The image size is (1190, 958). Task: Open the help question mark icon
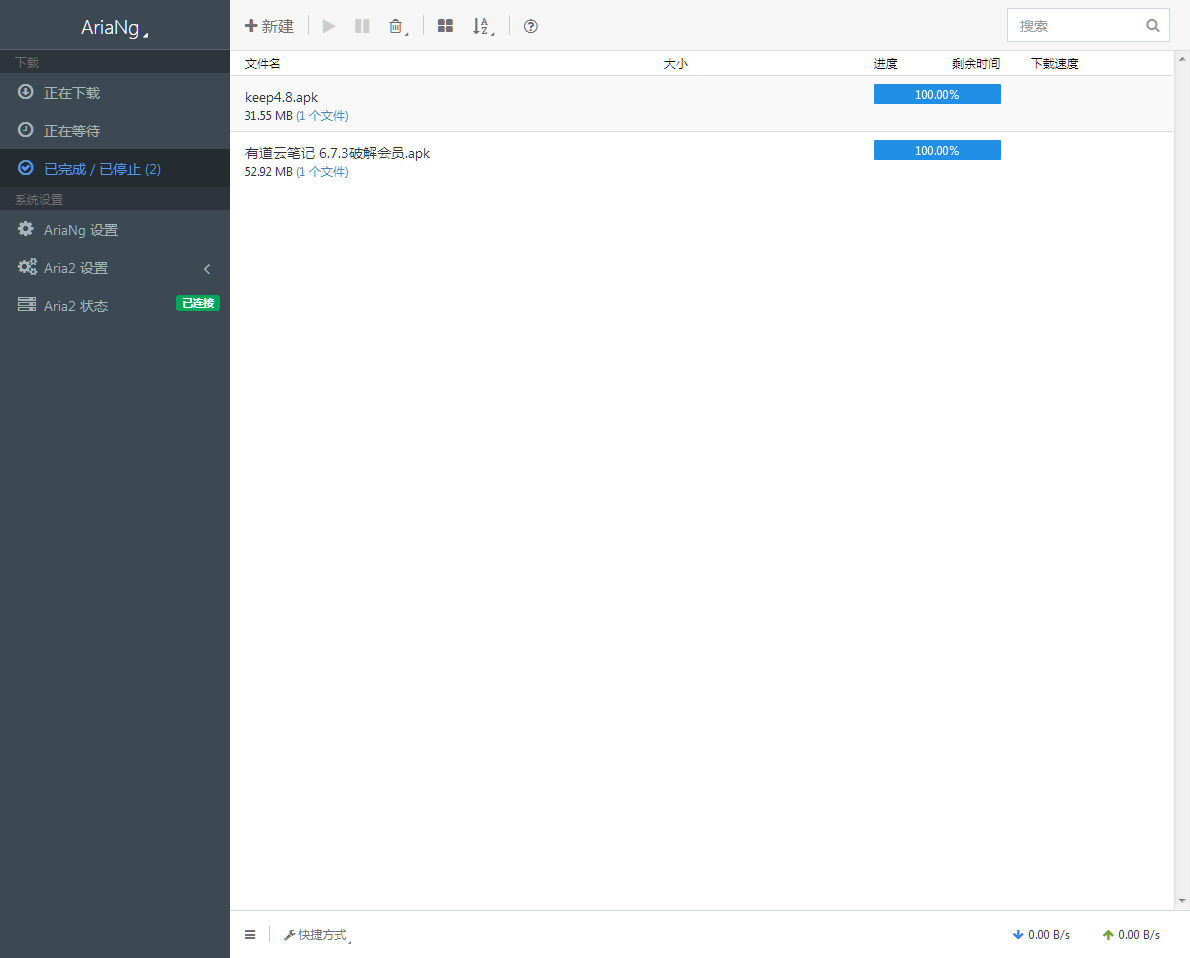click(x=530, y=26)
